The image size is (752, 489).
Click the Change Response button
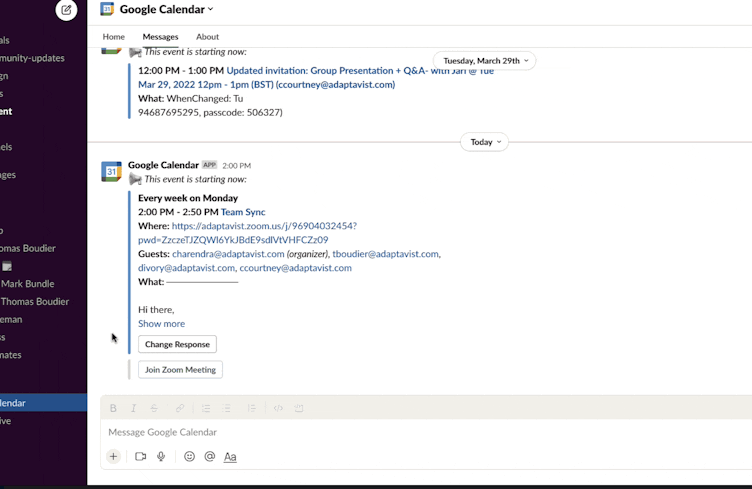pos(177,344)
